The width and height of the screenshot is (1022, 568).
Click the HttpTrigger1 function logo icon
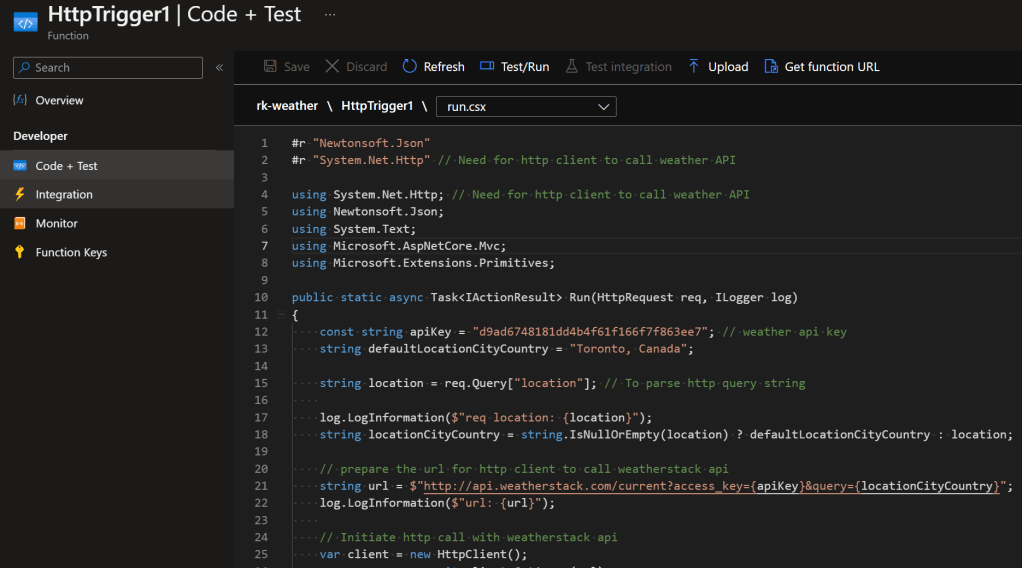click(x=24, y=22)
